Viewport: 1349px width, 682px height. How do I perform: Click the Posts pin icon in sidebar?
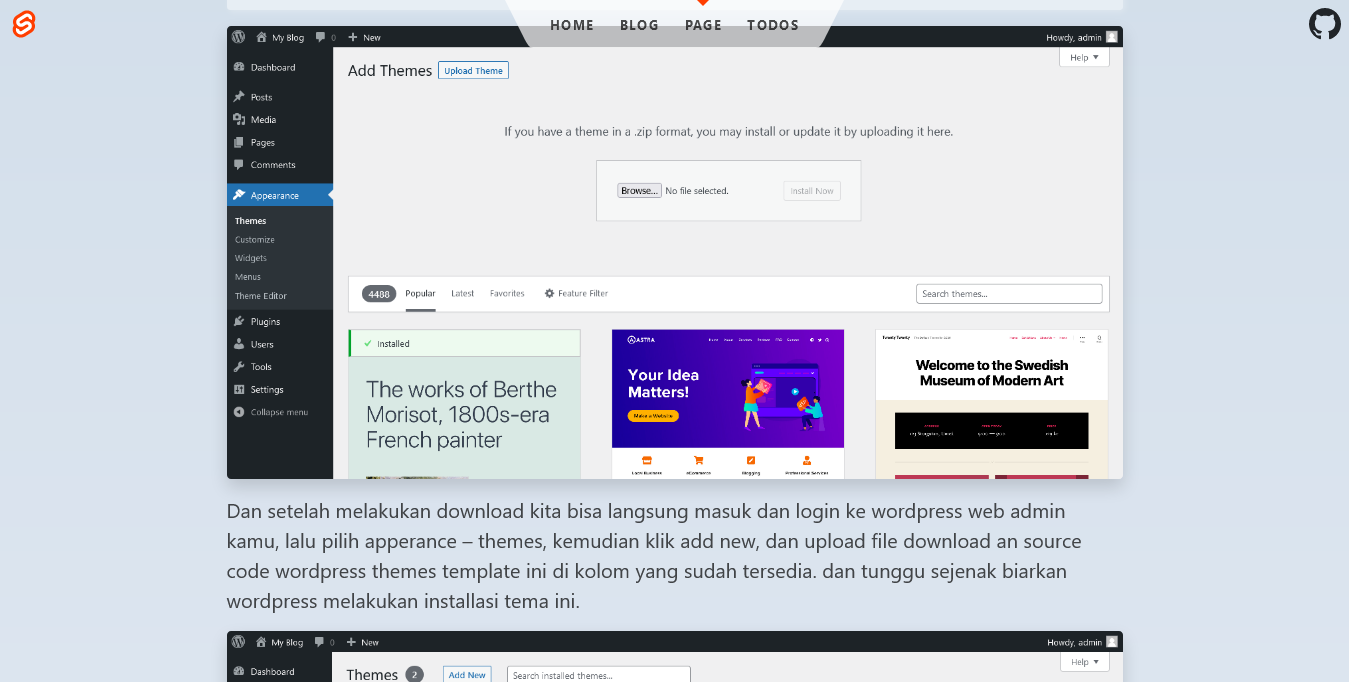[239, 97]
